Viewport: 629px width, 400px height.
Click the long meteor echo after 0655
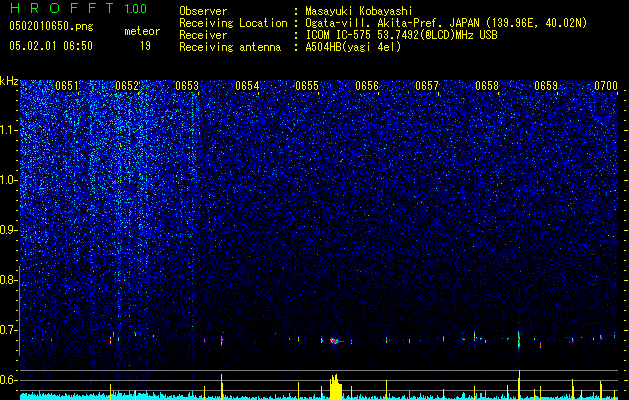[336, 341]
